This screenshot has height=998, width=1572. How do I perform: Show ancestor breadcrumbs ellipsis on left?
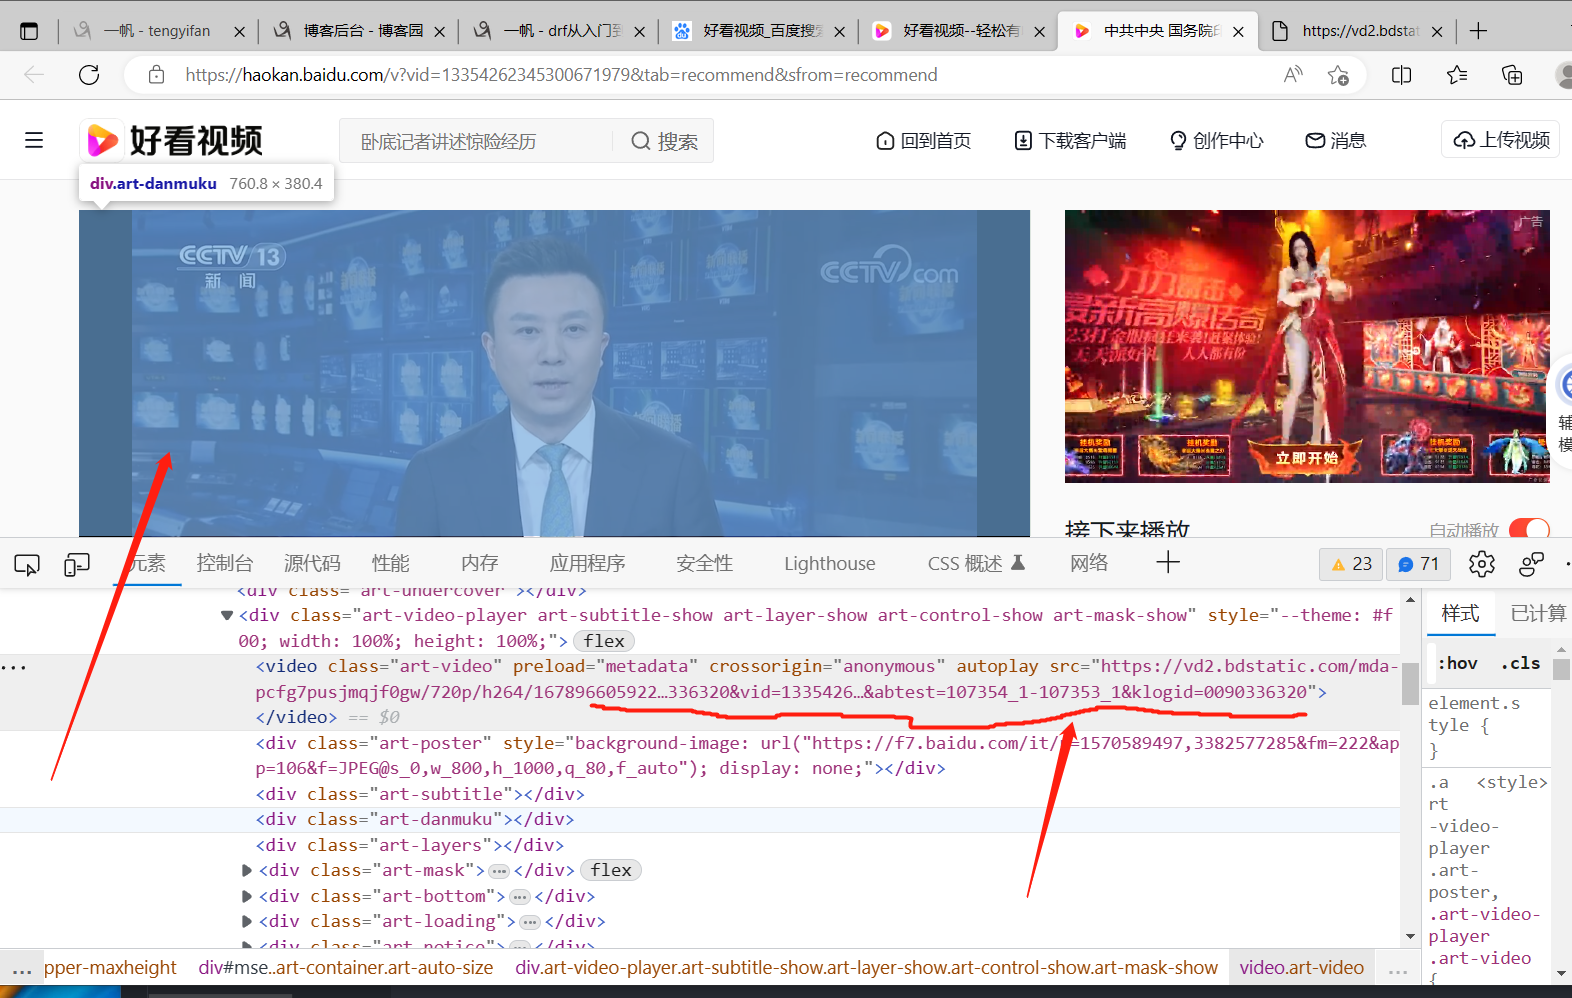point(22,968)
